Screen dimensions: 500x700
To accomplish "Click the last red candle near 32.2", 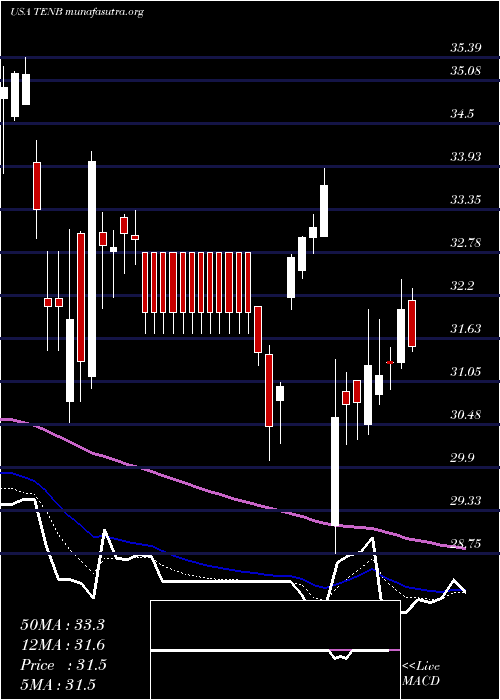I will pos(412,323).
